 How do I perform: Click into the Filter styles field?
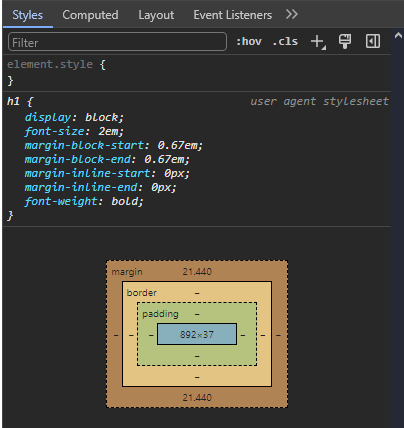pyautogui.click(x=117, y=42)
